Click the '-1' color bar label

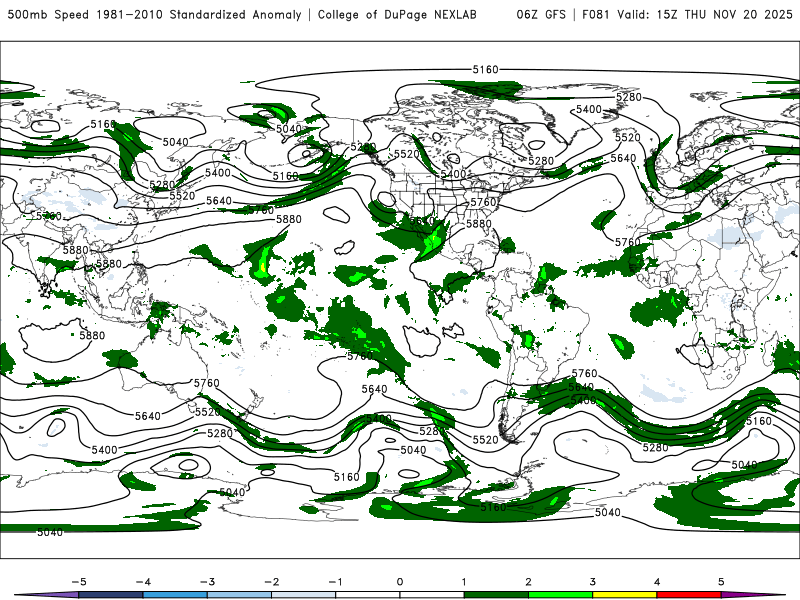[x=335, y=582]
